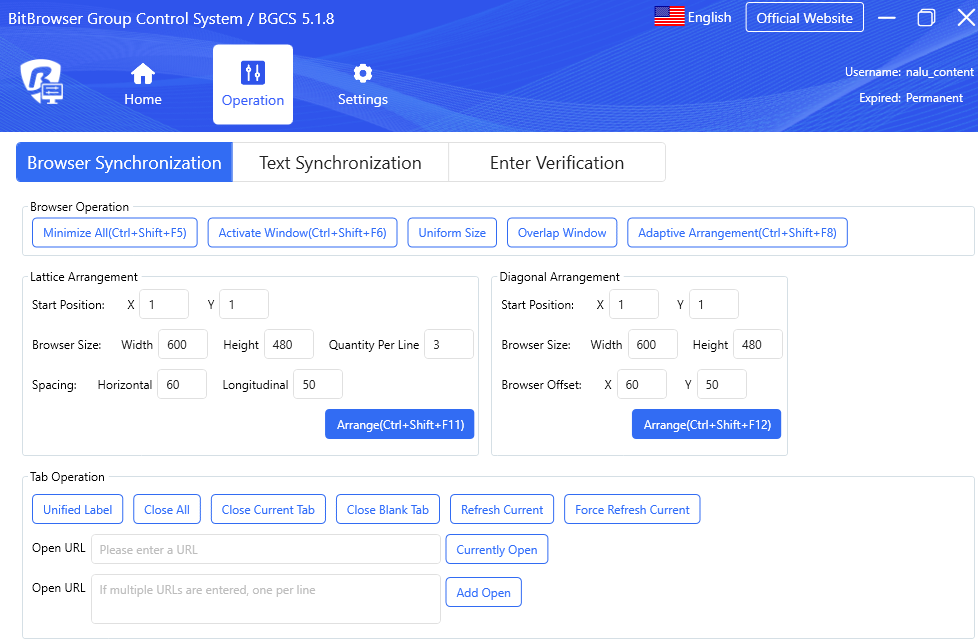The image size is (978, 642).
Task: Click the US flag language icon
Action: (x=669, y=17)
